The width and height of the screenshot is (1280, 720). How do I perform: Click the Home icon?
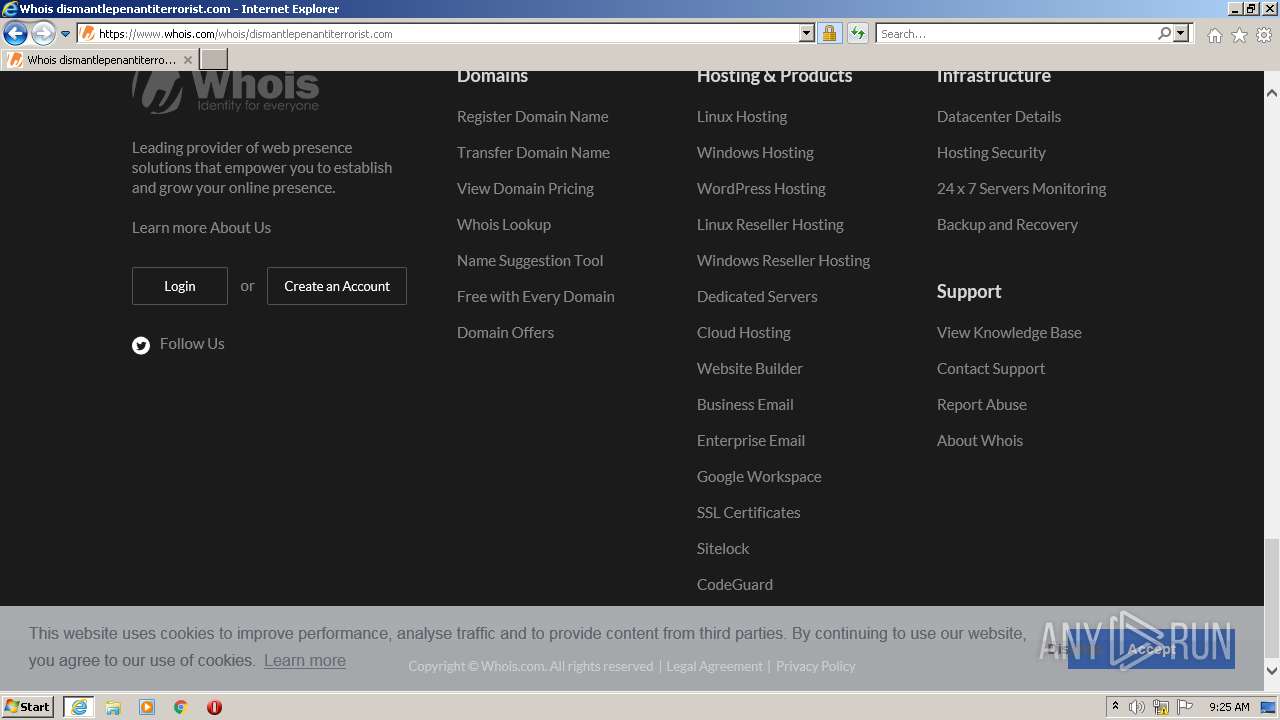point(1214,35)
